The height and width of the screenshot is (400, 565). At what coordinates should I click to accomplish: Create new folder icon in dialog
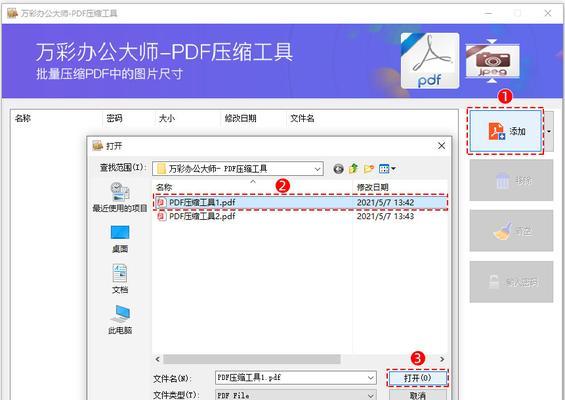coord(369,168)
